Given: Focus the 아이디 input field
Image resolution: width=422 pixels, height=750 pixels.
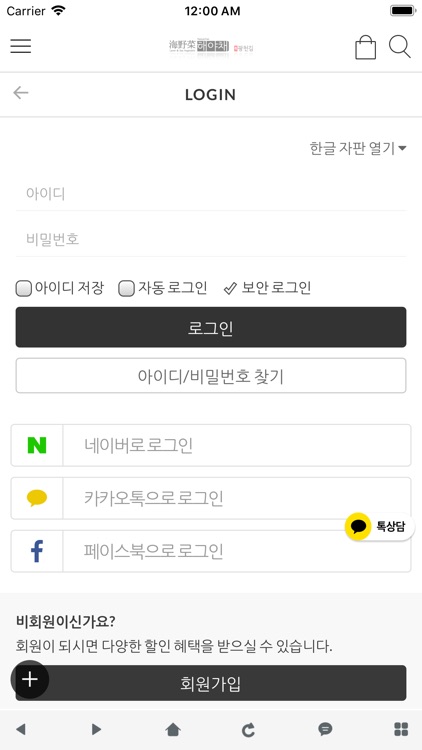Looking at the screenshot, I should 211,194.
